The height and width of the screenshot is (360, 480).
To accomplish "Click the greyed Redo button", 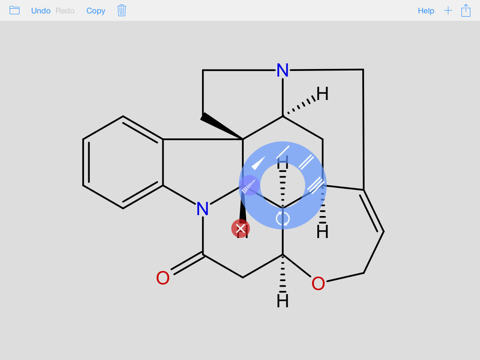I will click(65, 11).
